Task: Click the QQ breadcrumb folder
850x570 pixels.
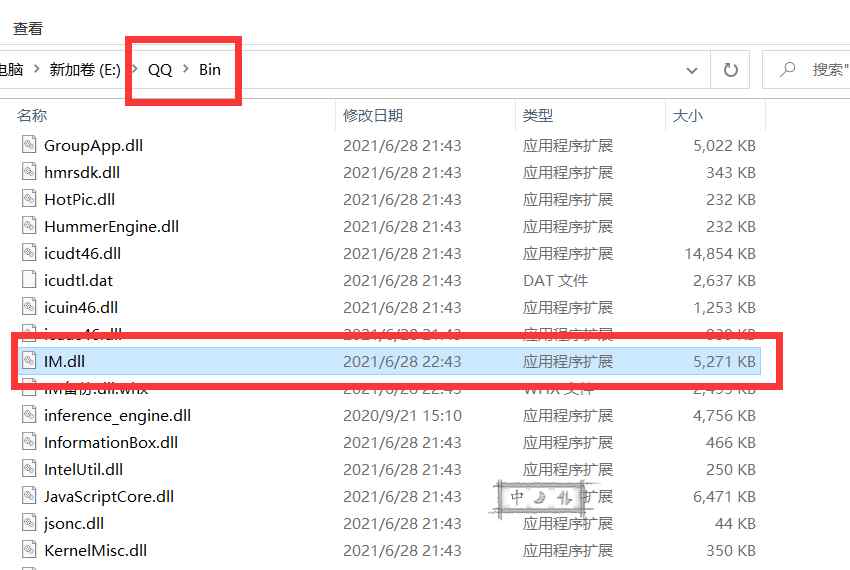Action: click(160, 69)
